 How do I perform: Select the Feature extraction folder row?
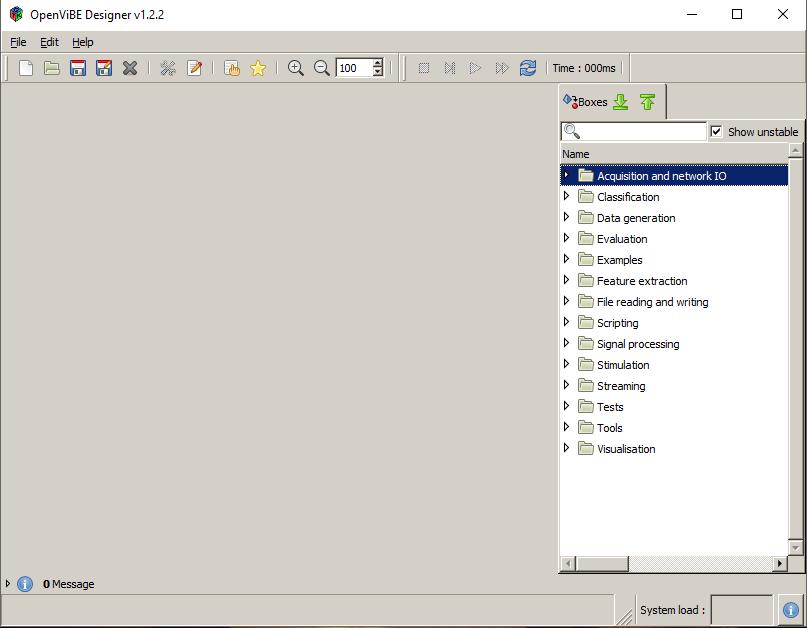click(674, 281)
